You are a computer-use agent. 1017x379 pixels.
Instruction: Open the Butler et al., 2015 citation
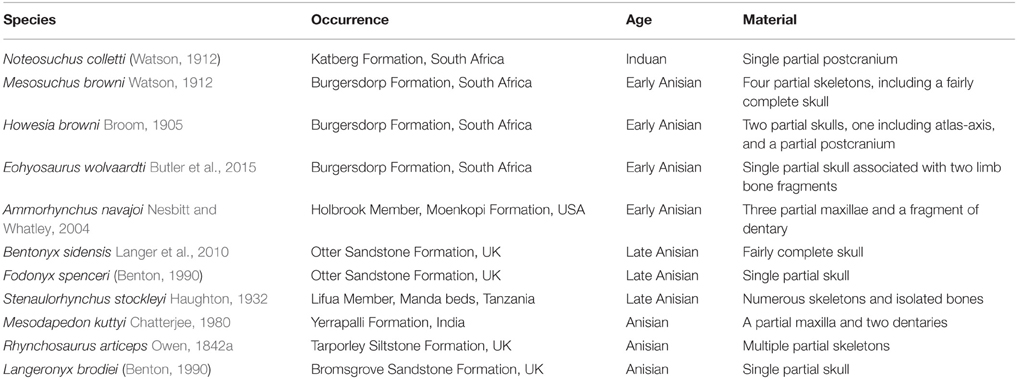[203, 167]
